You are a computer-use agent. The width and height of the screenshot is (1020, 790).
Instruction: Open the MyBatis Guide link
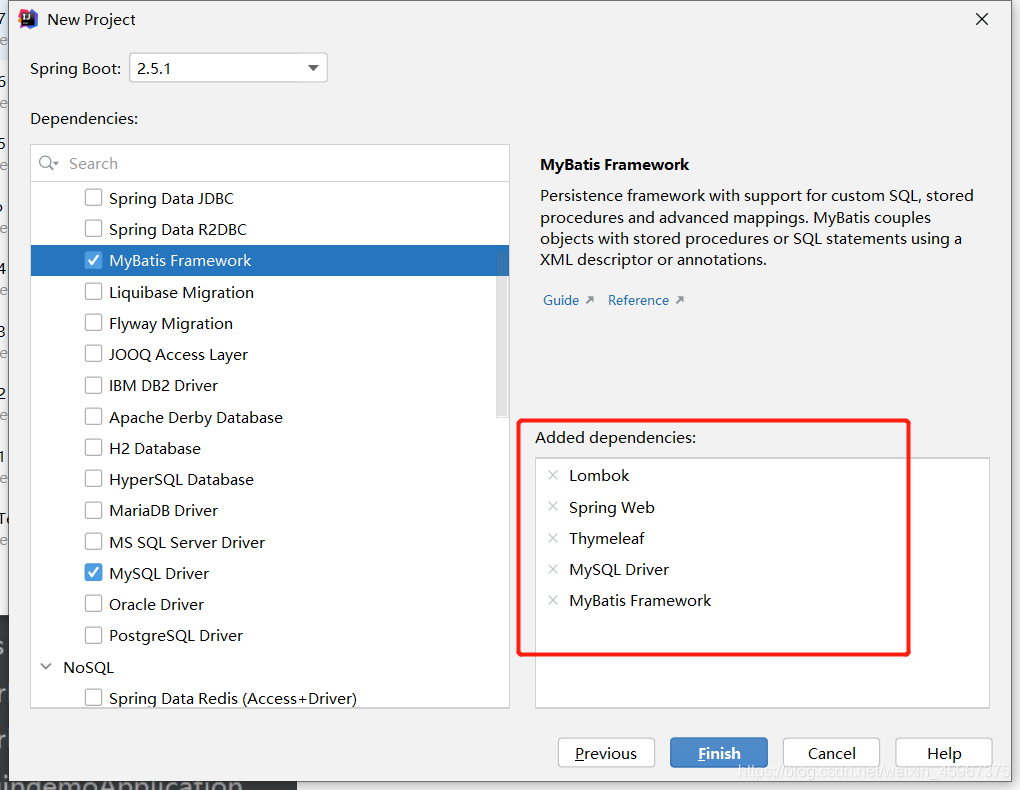tap(560, 299)
